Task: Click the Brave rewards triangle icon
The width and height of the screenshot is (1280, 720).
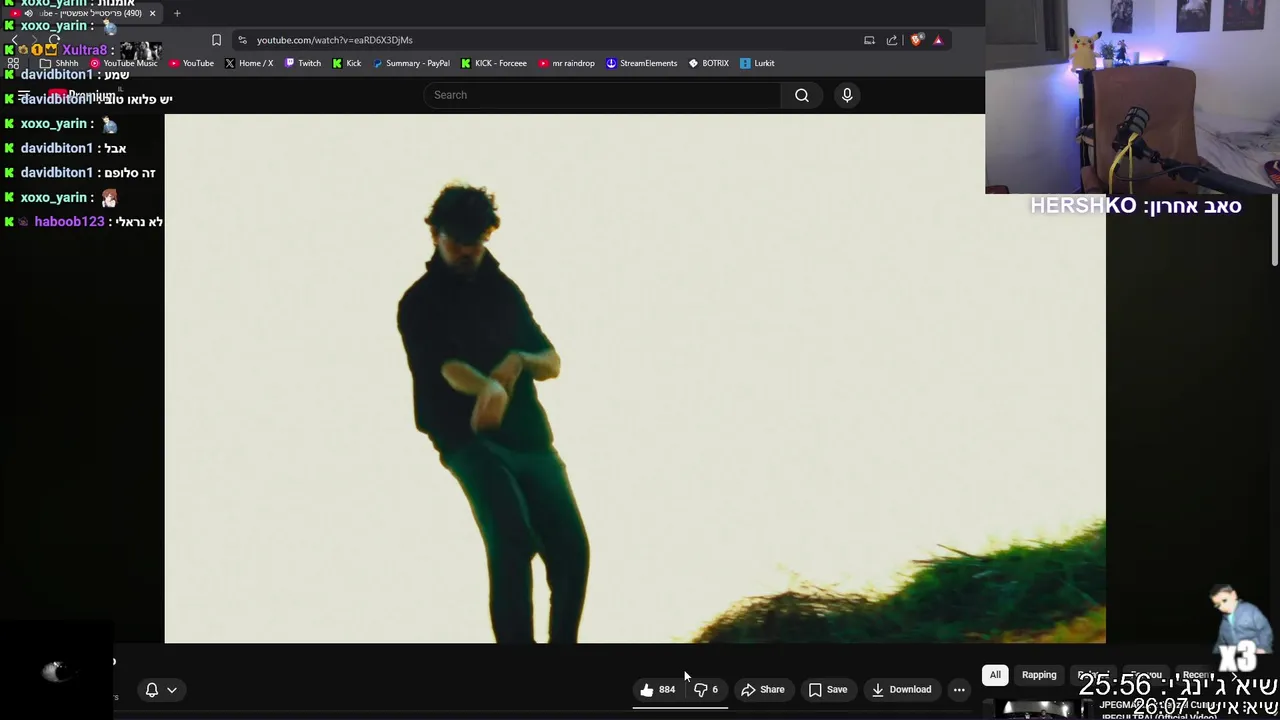Action: (938, 40)
